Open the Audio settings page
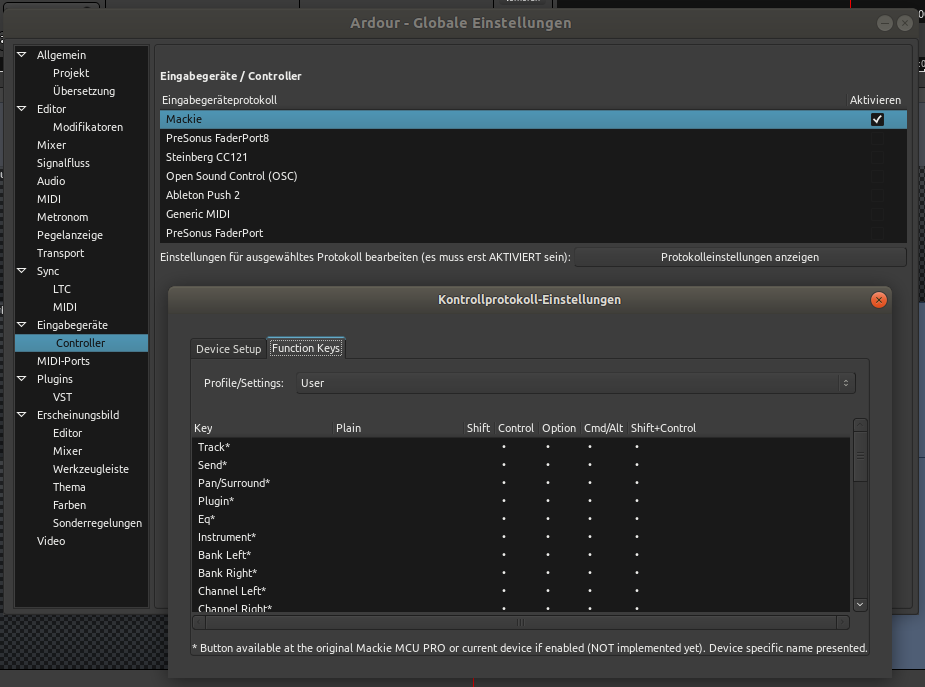The image size is (925, 687). (x=51, y=181)
